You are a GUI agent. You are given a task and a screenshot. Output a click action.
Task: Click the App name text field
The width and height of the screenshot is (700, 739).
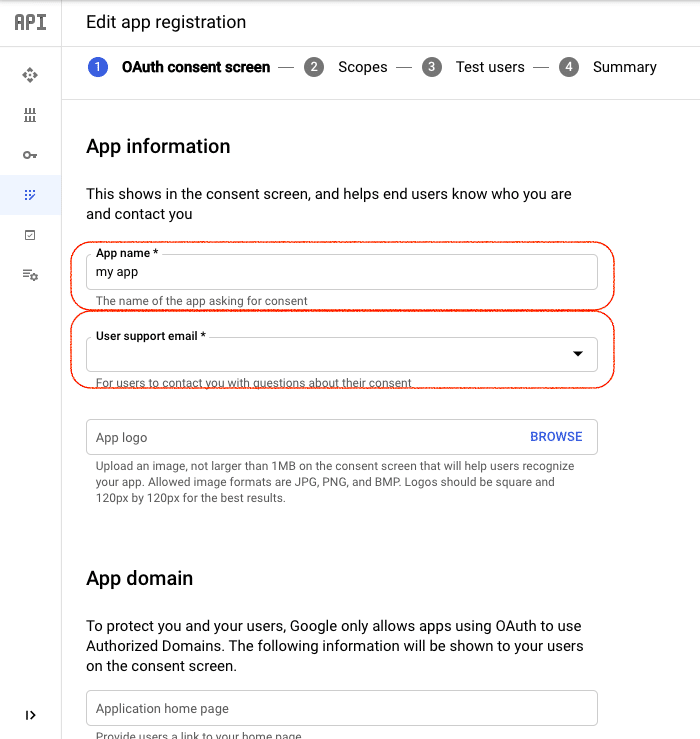[x=341, y=272]
